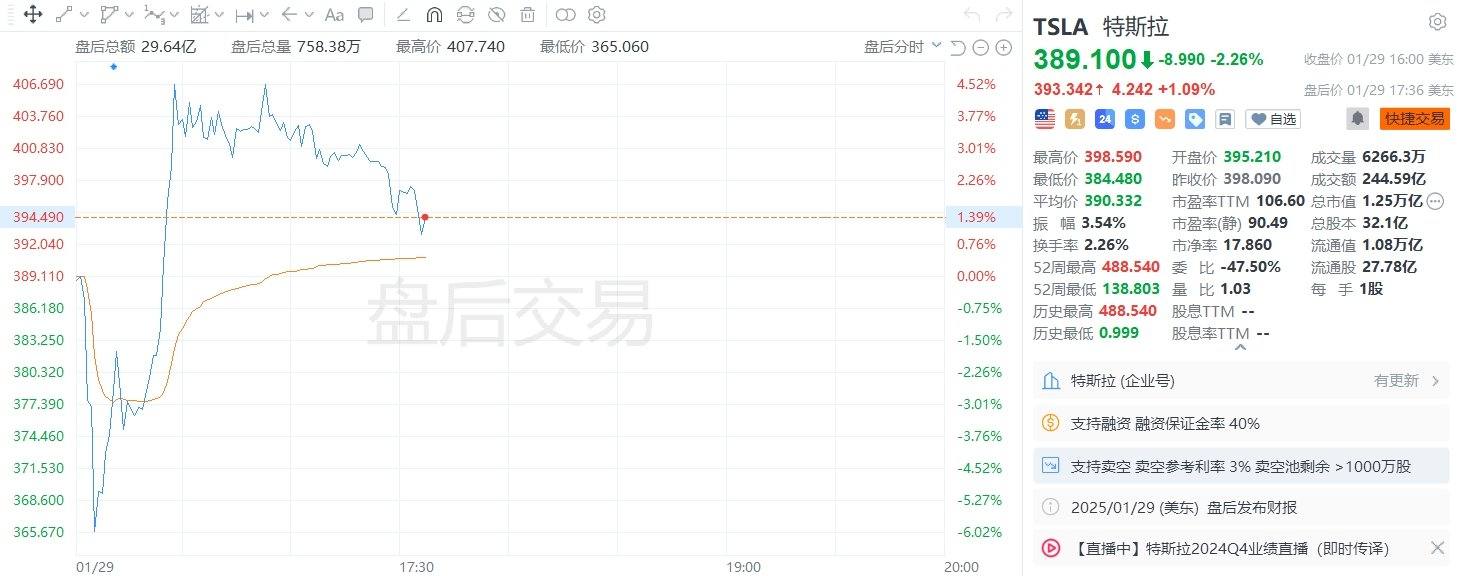
Task: Click the trash icon to delete drawings
Action: tap(527, 15)
